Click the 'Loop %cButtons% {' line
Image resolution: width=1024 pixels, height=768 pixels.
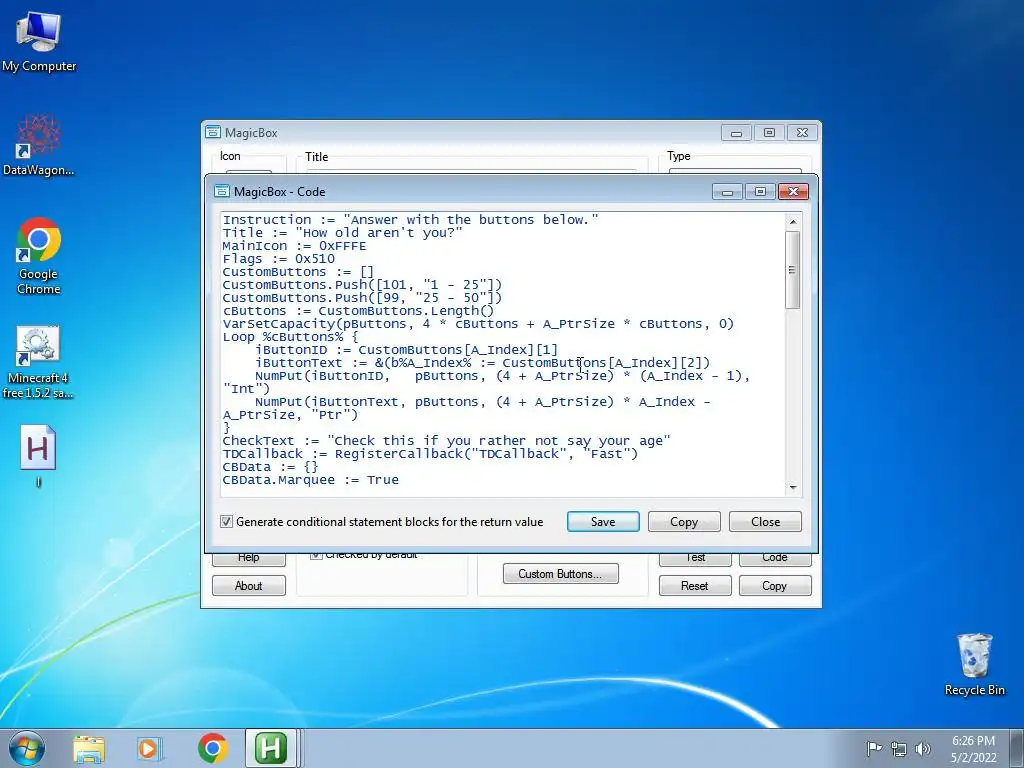click(290, 337)
